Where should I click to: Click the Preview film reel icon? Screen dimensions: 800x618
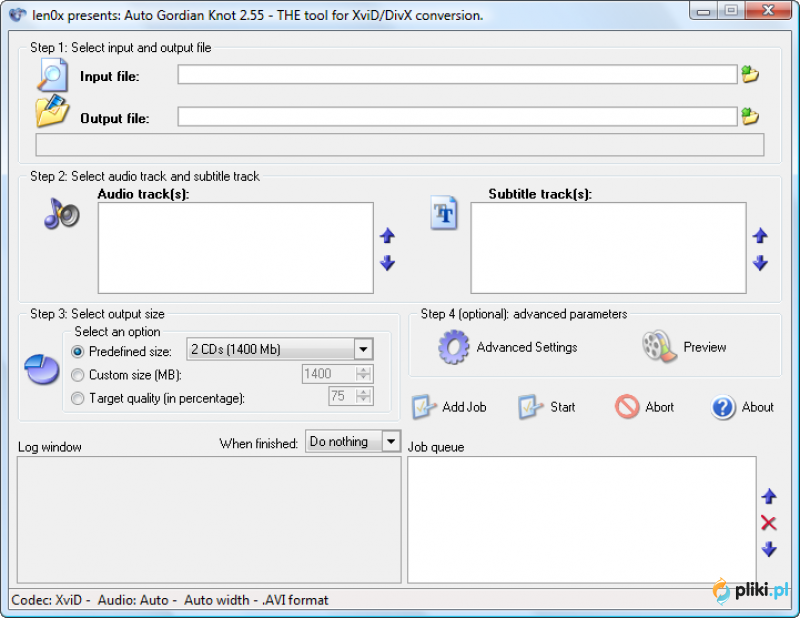point(659,347)
